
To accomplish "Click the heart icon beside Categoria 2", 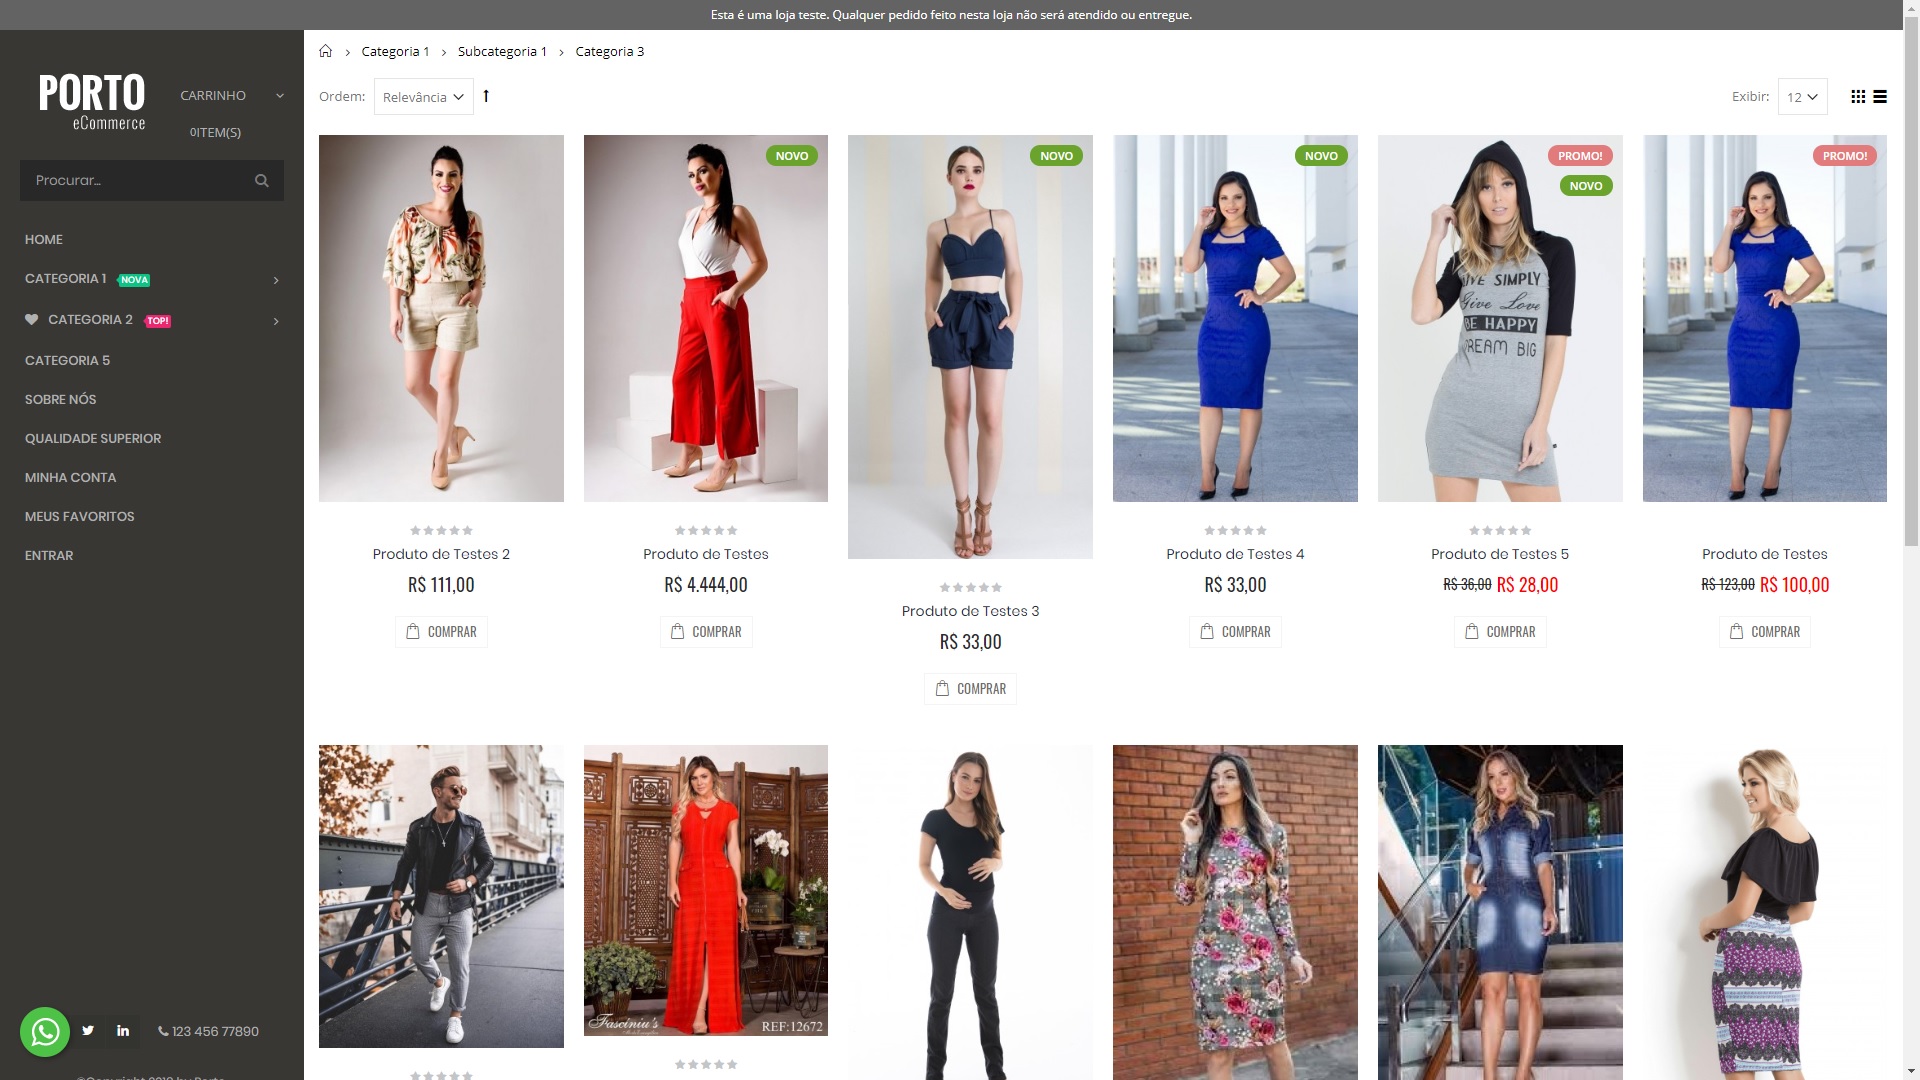I will (x=32, y=320).
